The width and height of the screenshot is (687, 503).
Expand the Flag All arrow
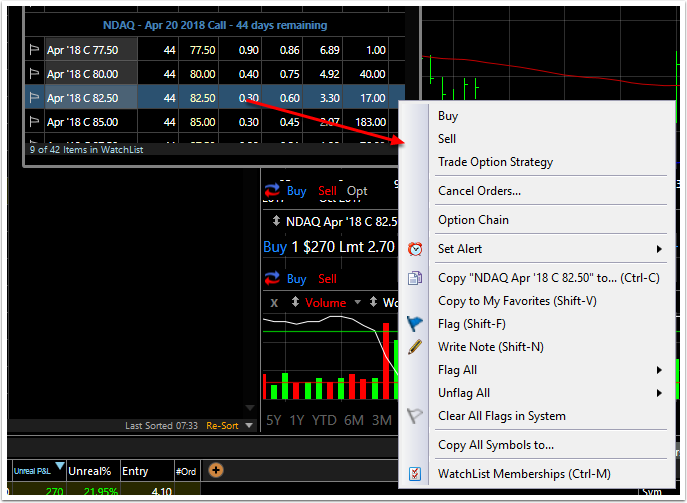[659, 370]
